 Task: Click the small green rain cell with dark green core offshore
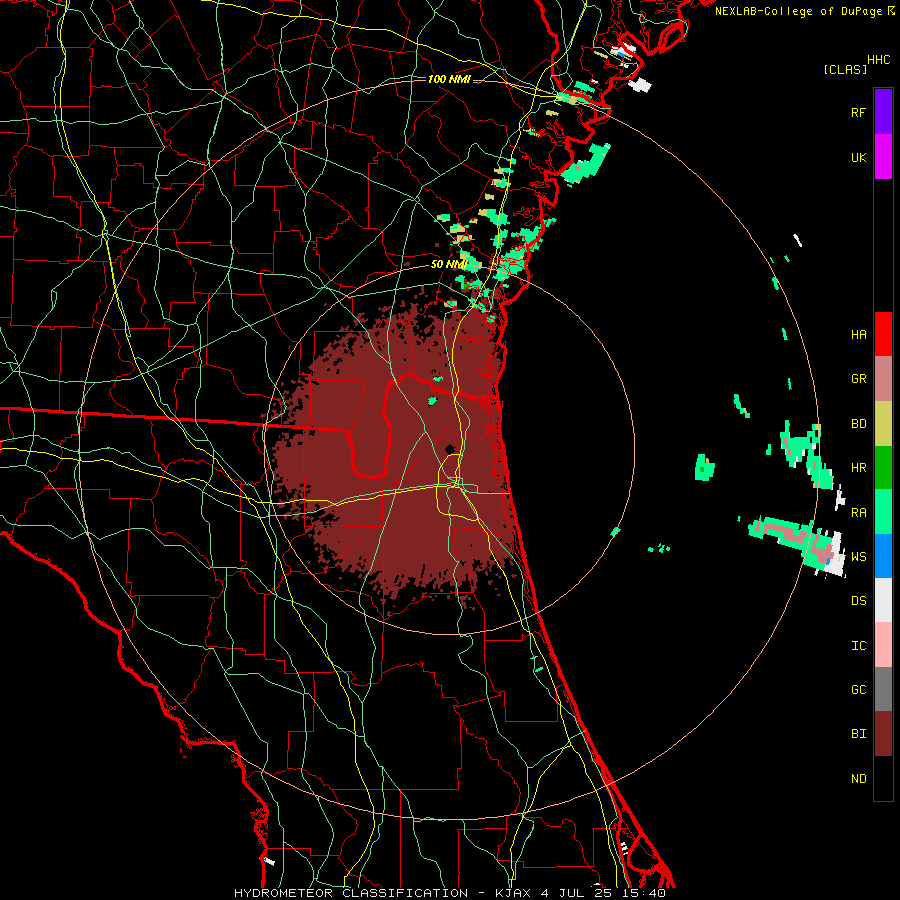(704, 467)
